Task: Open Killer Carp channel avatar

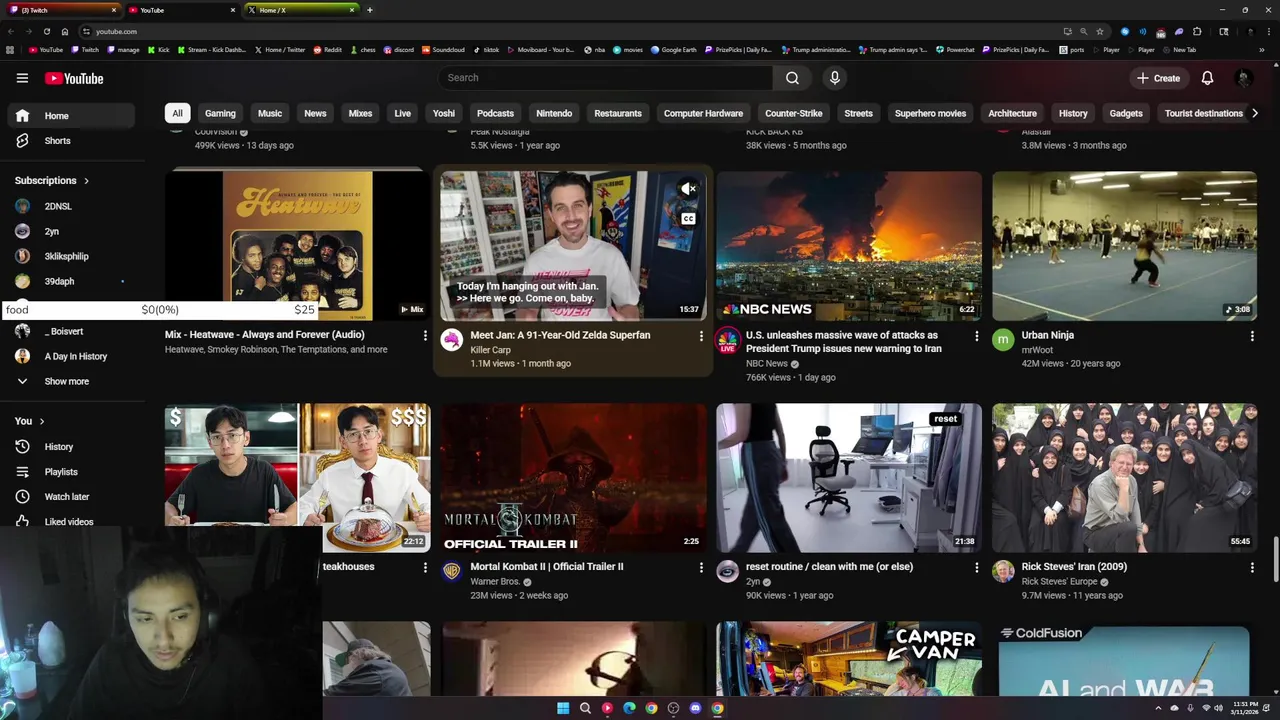Action: tap(452, 340)
